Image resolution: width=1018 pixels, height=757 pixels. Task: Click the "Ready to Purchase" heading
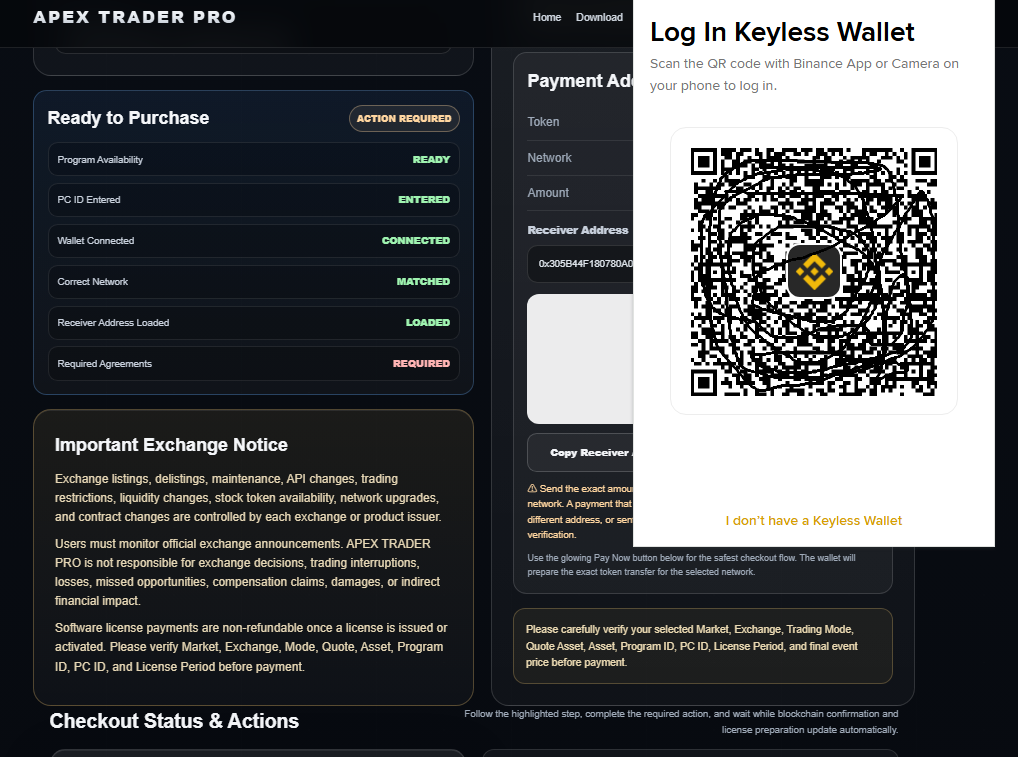129,118
